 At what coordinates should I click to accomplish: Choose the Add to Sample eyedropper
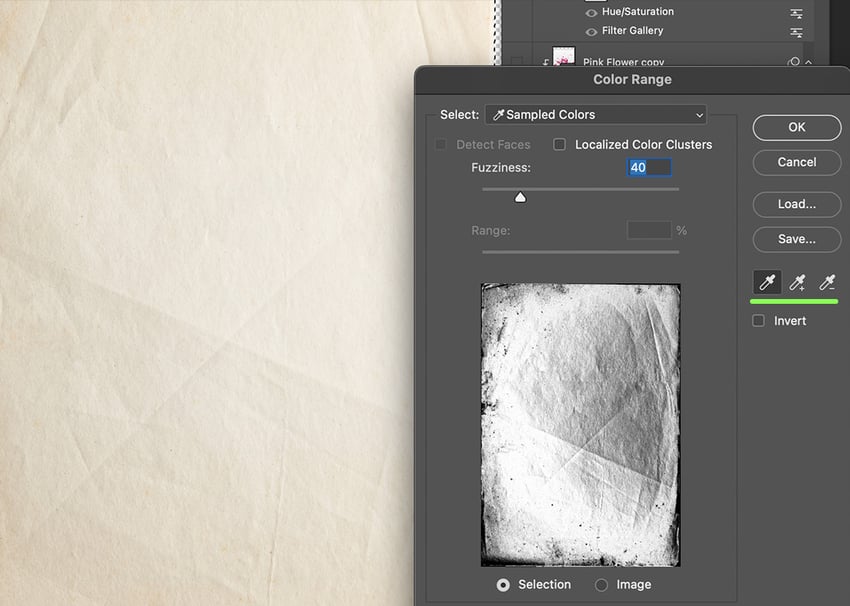pos(797,283)
